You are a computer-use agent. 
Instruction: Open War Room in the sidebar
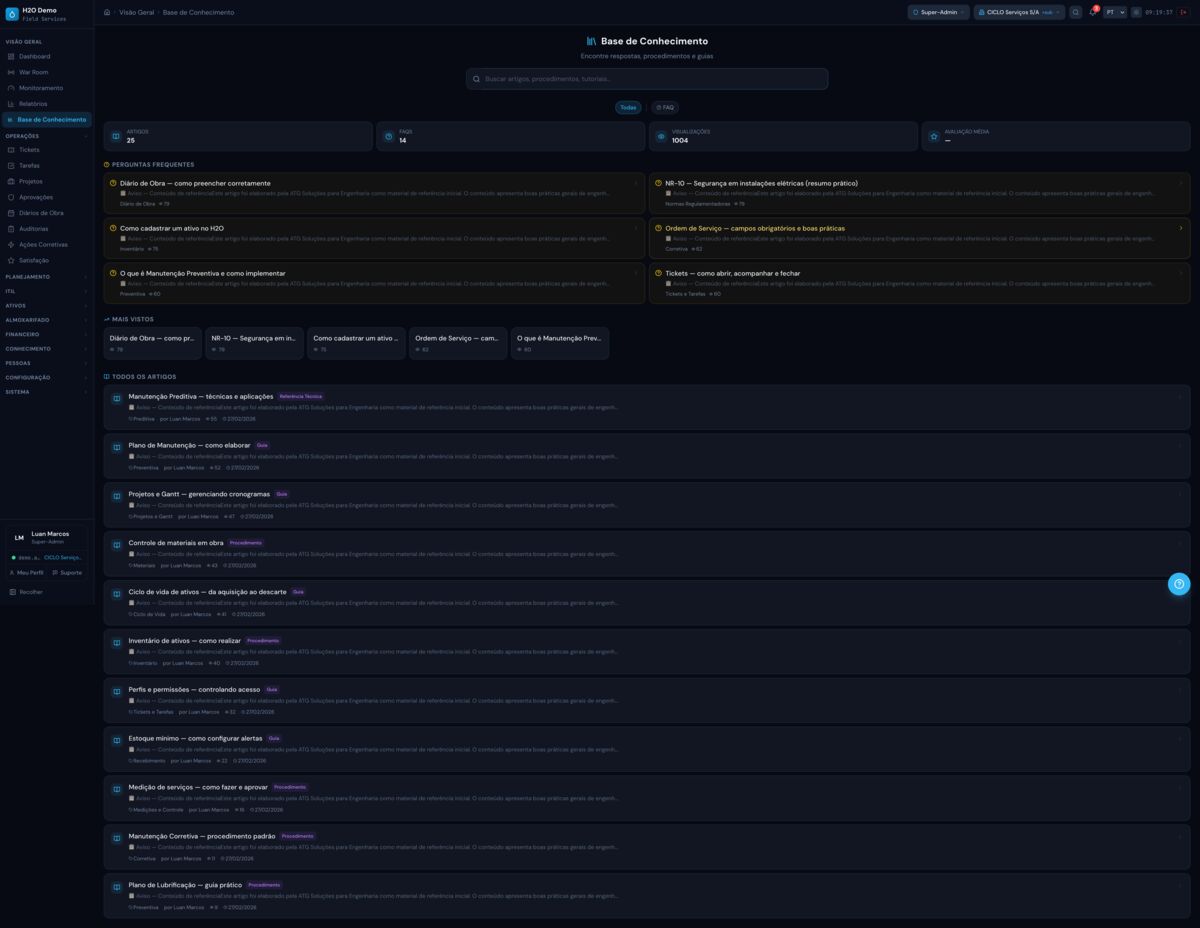point(47,72)
